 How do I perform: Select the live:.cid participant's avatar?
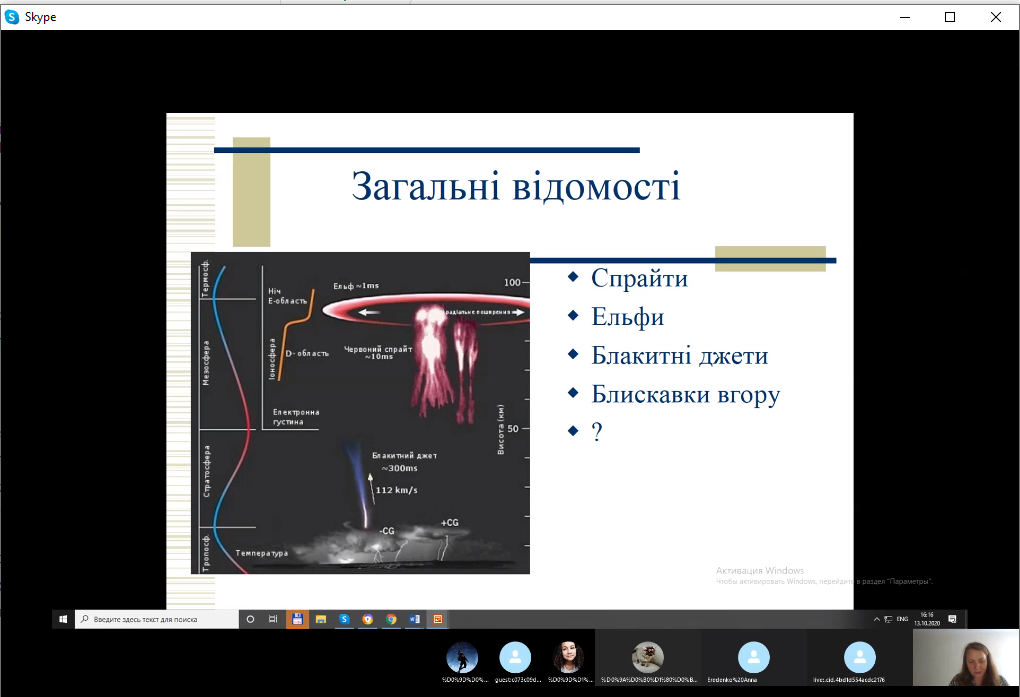[860, 658]
